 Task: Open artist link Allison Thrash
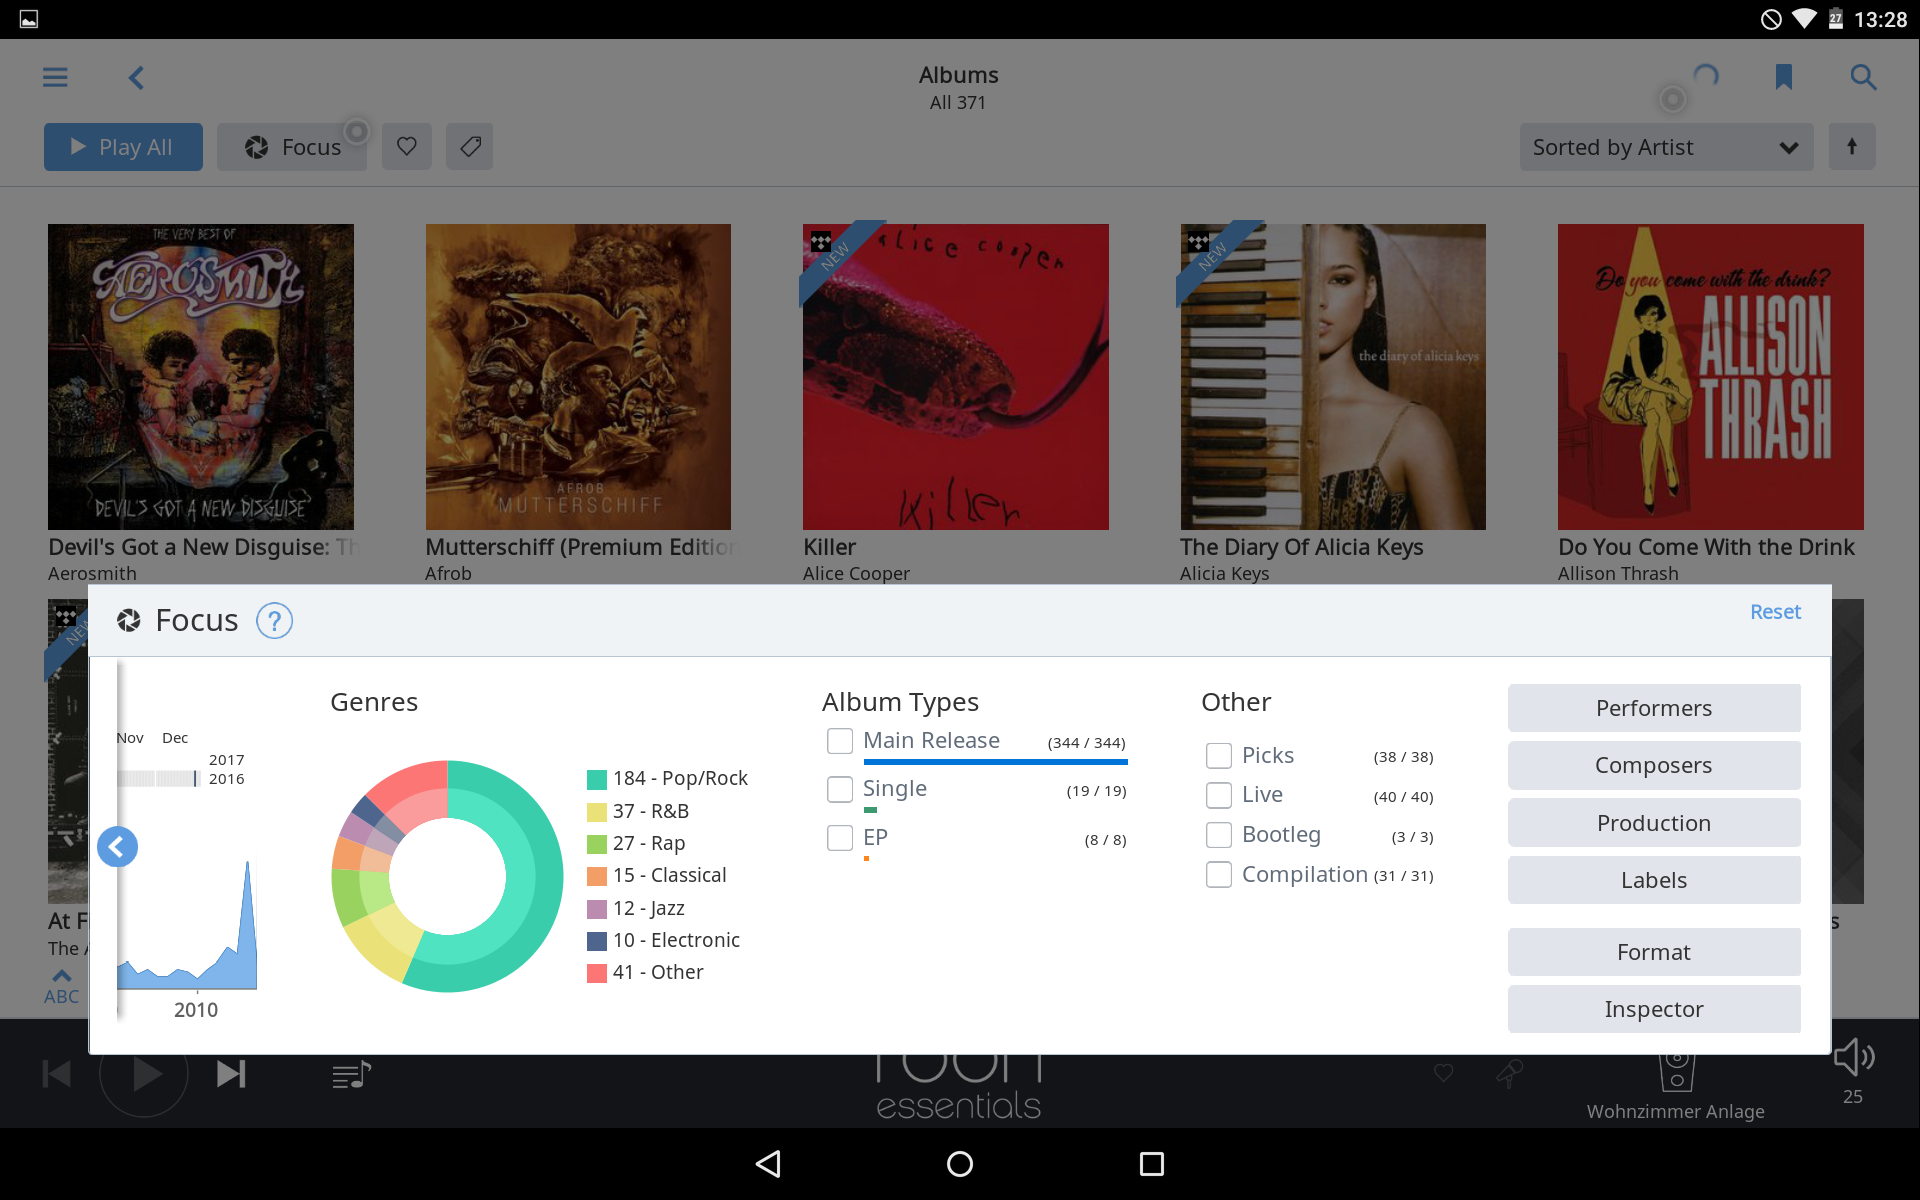(1618, 573)
